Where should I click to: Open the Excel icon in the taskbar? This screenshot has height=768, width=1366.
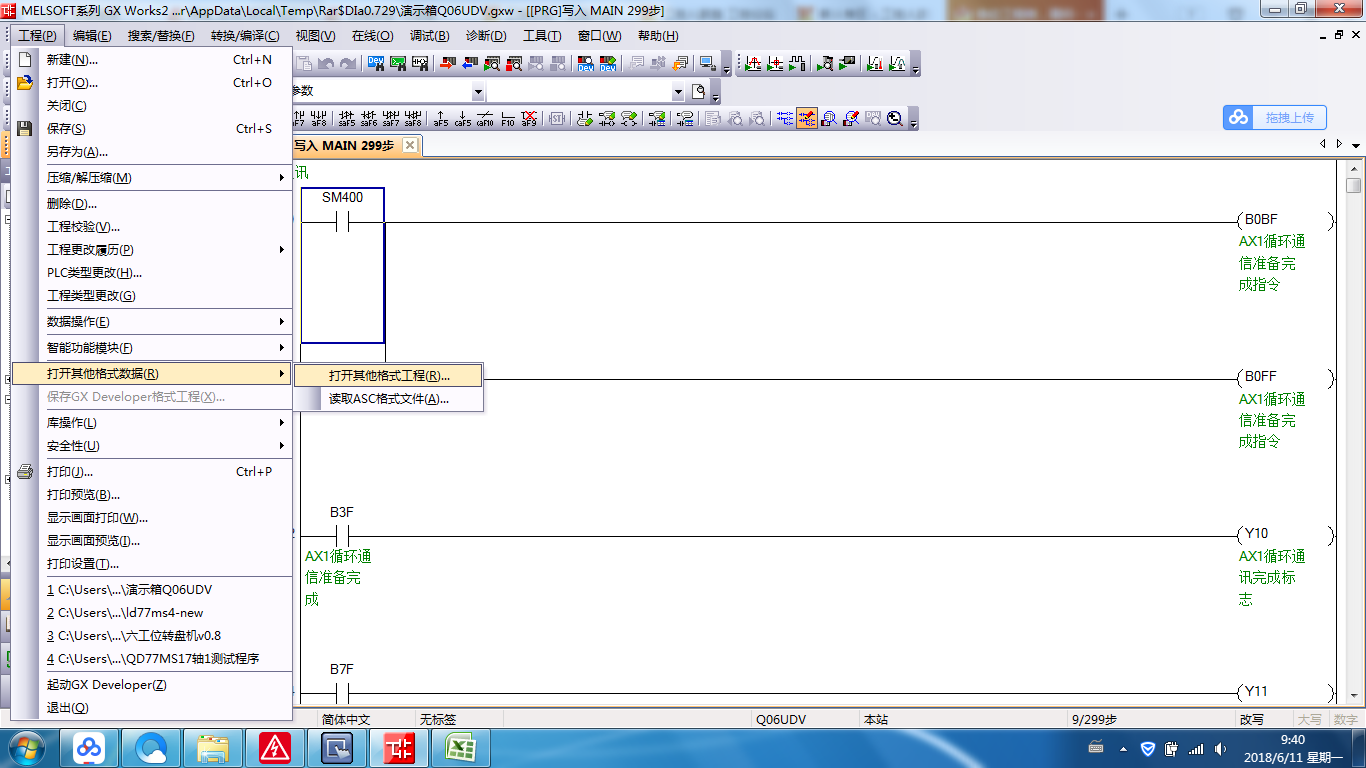click(461, 747)
